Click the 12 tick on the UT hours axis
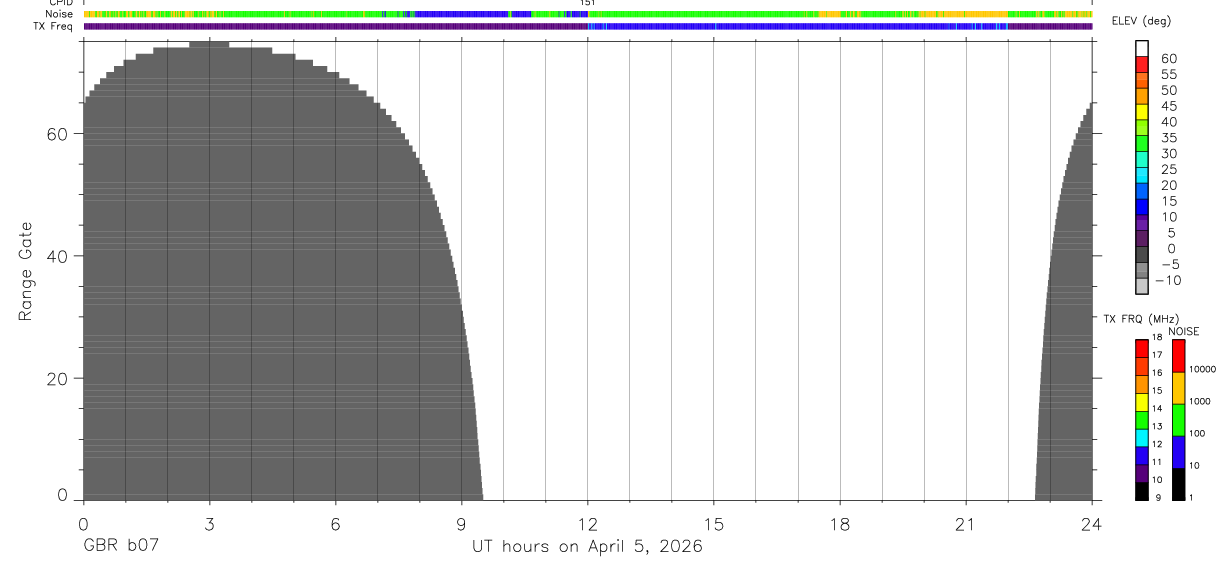The width and height of the screenshot is (1228, 567). tap(588, 525)
